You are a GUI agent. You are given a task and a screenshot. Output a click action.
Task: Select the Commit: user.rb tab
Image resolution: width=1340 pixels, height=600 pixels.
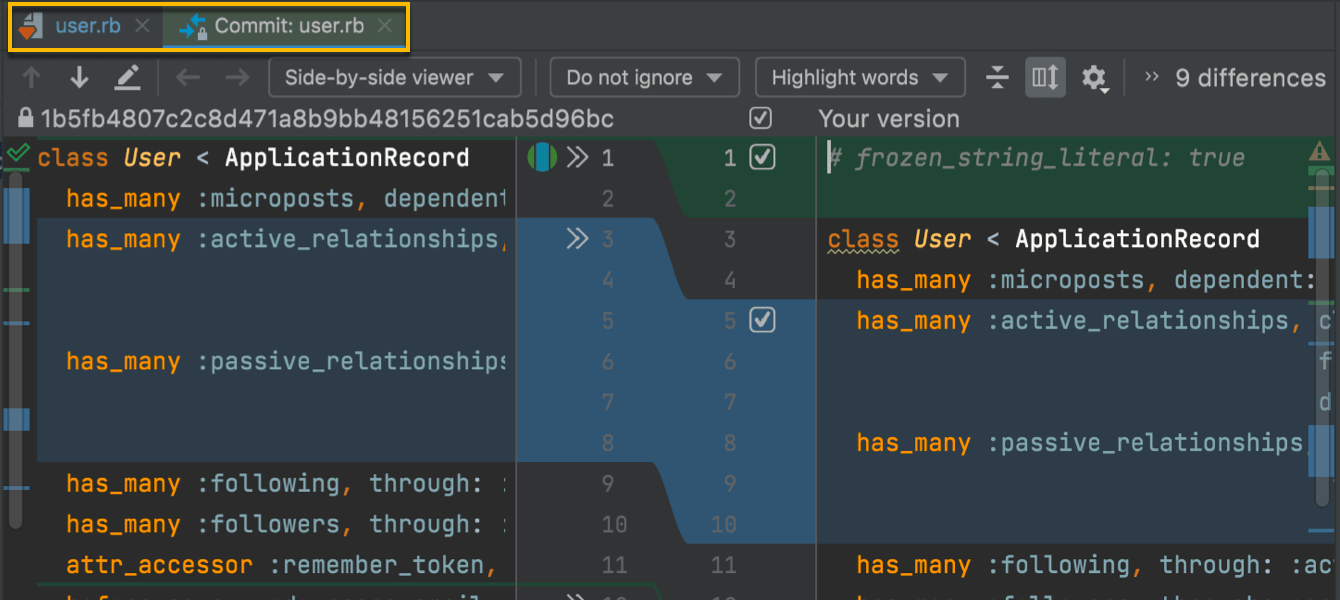pyautogui.click(x=288, y=26)
